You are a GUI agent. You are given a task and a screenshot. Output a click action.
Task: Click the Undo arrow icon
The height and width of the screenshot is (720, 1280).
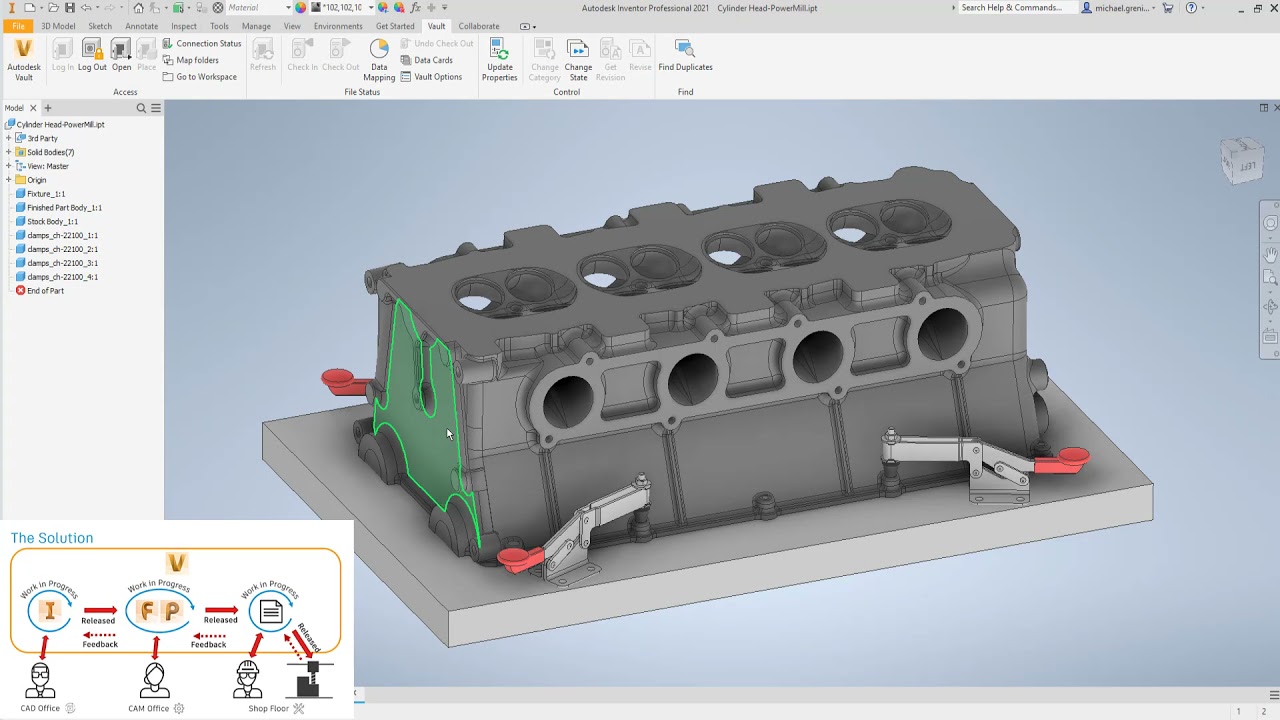(86, 8)
